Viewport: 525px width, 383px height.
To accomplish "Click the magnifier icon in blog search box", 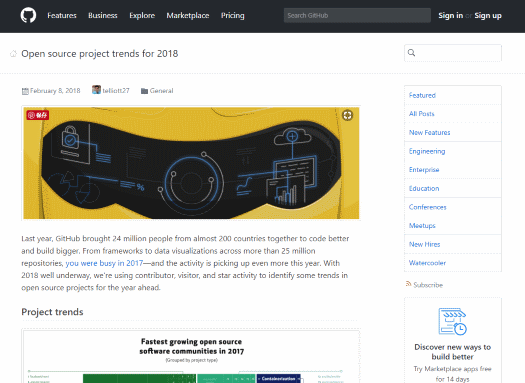I will coord(411,53).
